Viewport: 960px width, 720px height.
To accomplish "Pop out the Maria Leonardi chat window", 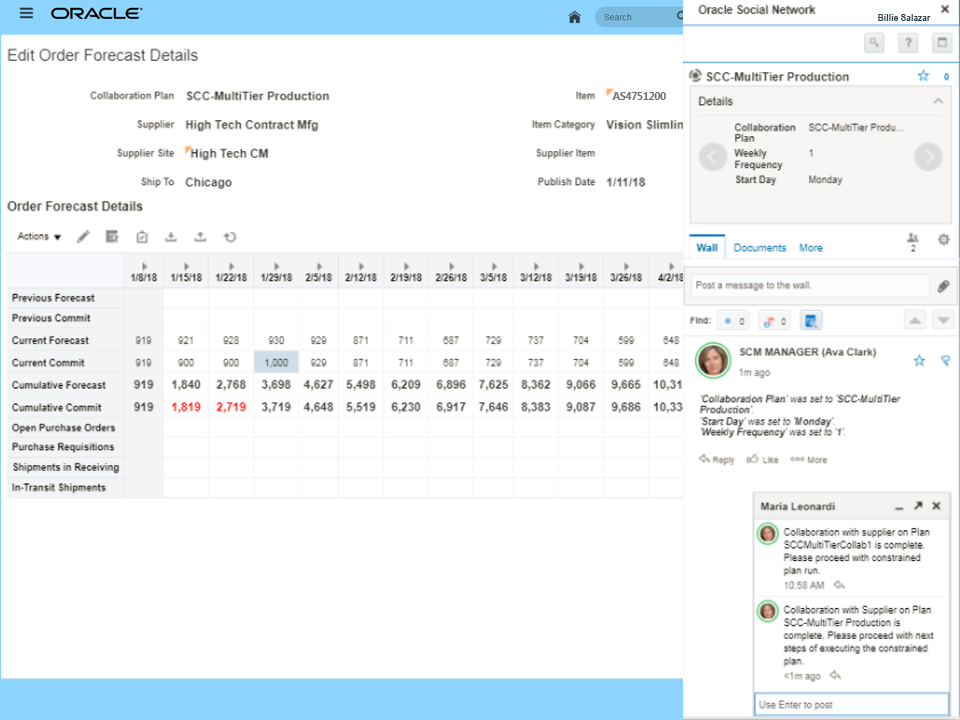I will pyautogui.click(x=918, y=506).
